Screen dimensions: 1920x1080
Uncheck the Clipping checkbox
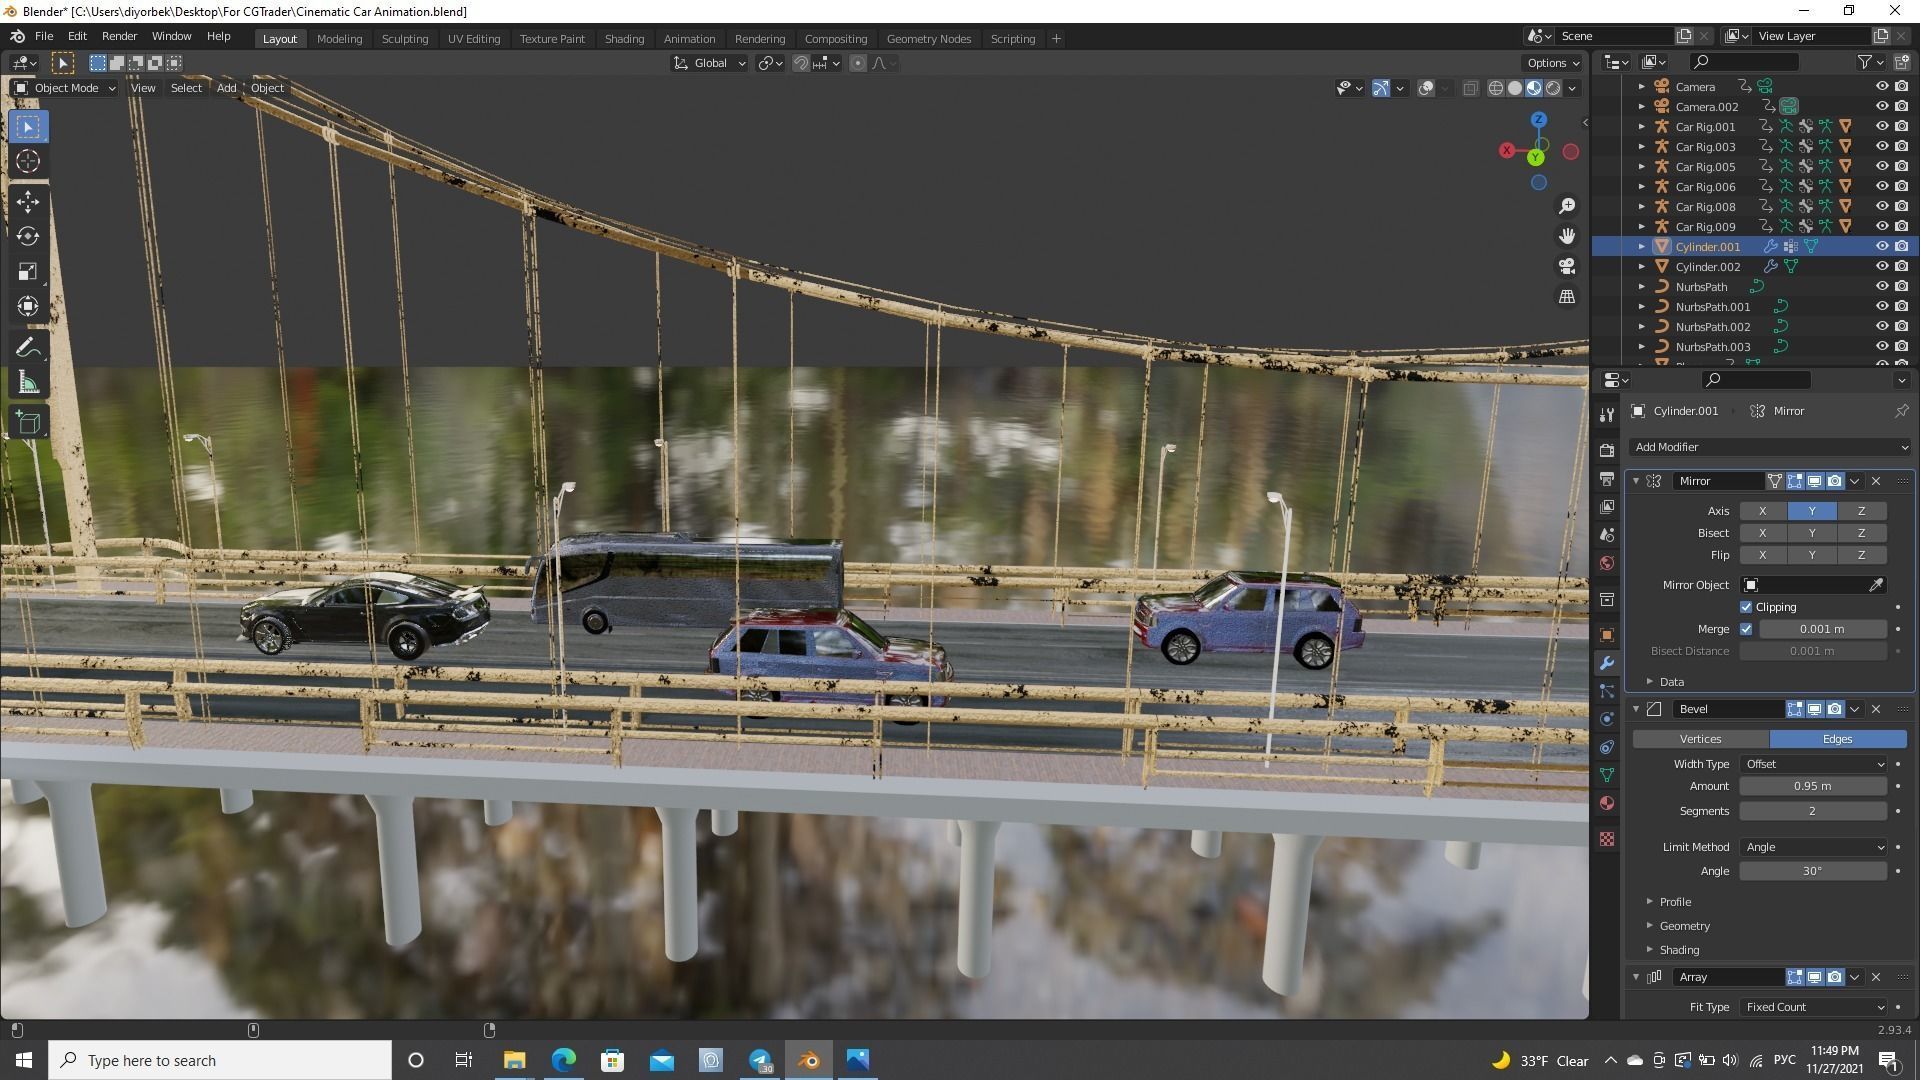pyautogui.click(x=1746, y=607)
